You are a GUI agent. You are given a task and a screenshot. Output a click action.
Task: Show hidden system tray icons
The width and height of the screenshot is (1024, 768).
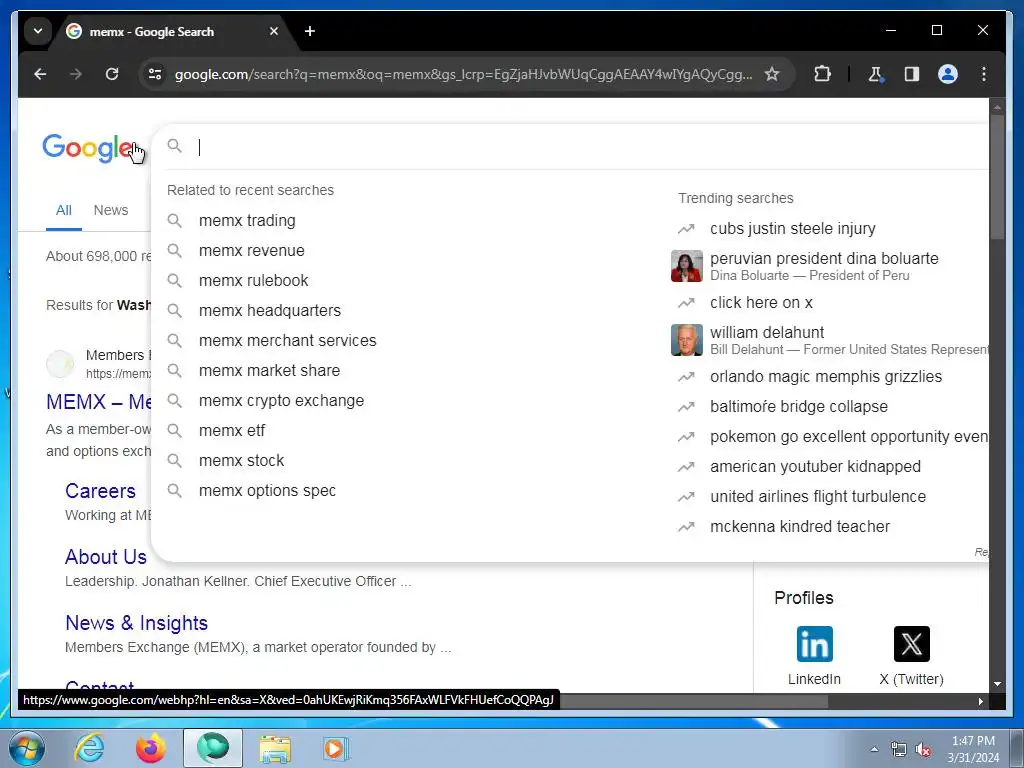[x=874, y=749]
